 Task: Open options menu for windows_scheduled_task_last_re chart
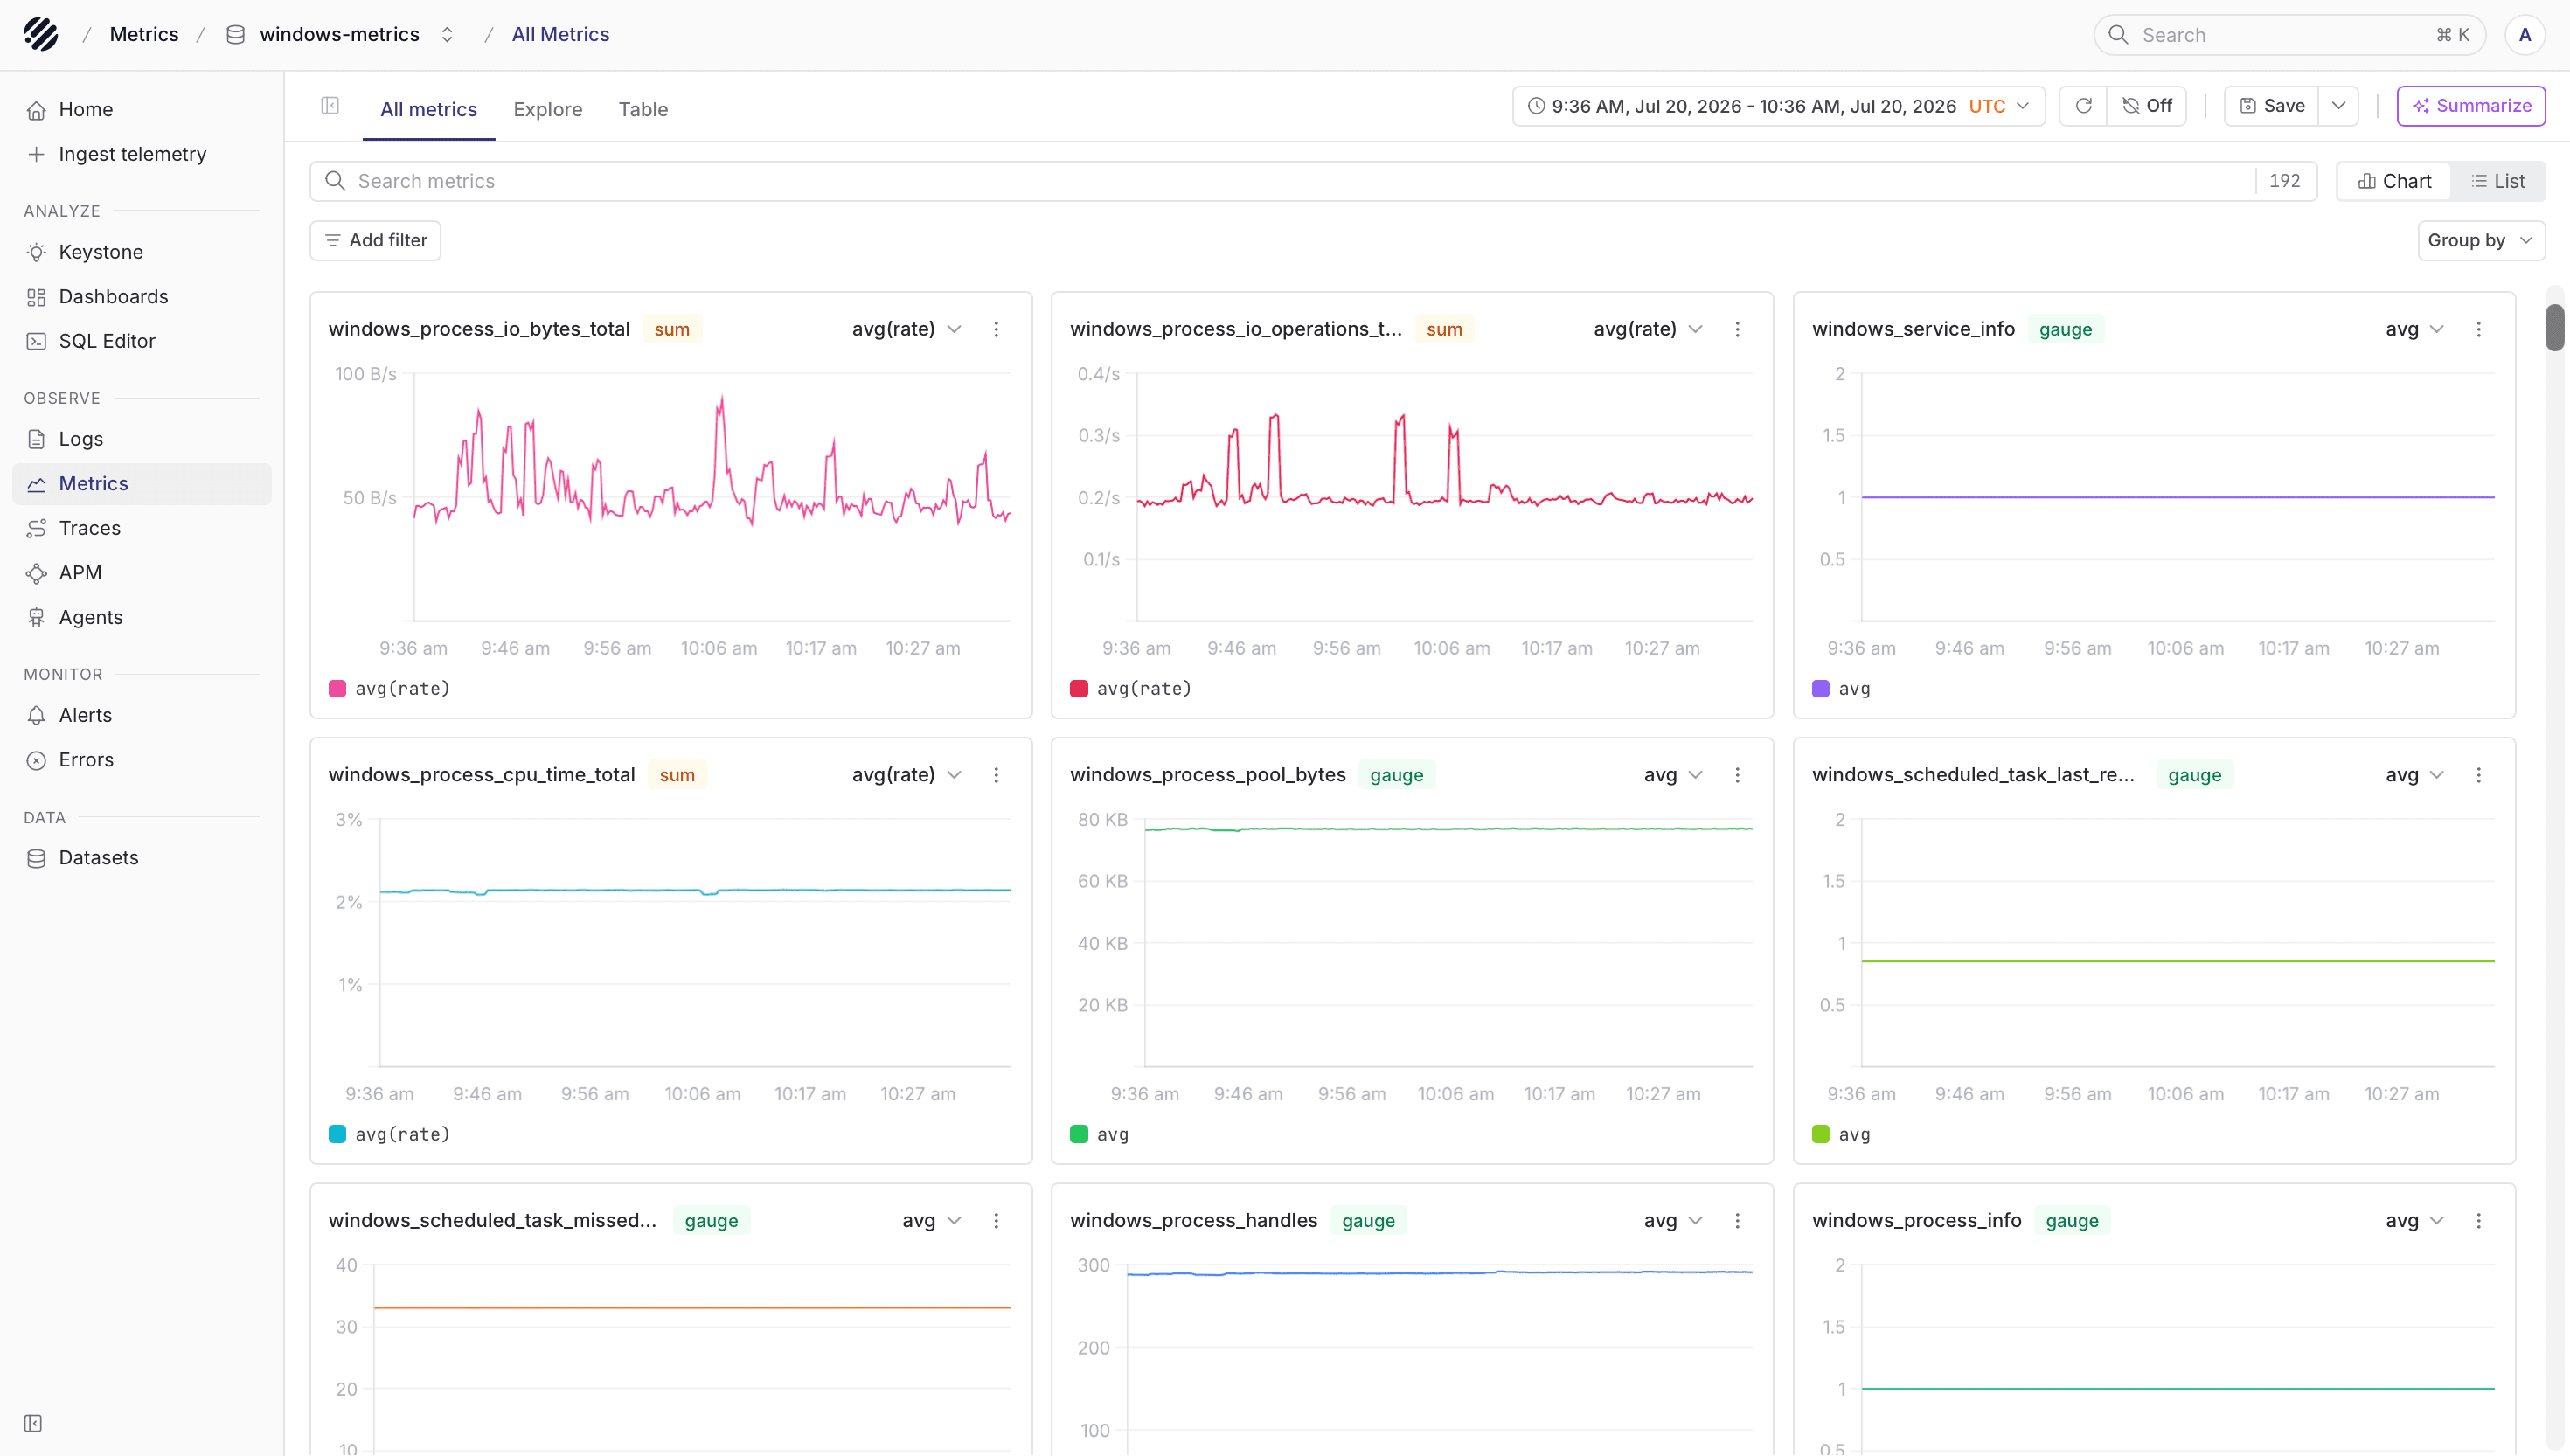pos(2479,775)
